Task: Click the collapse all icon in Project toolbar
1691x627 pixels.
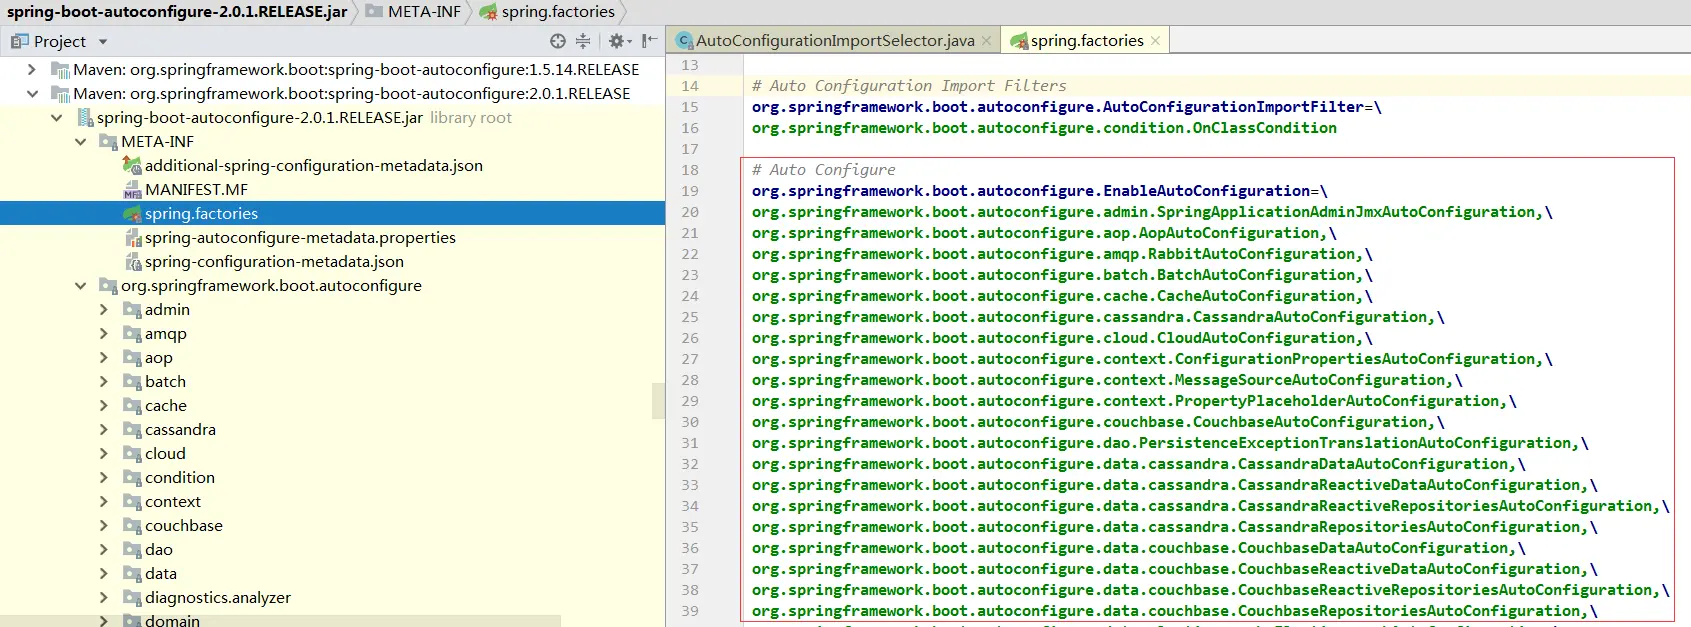Action: tap(584, 41)
